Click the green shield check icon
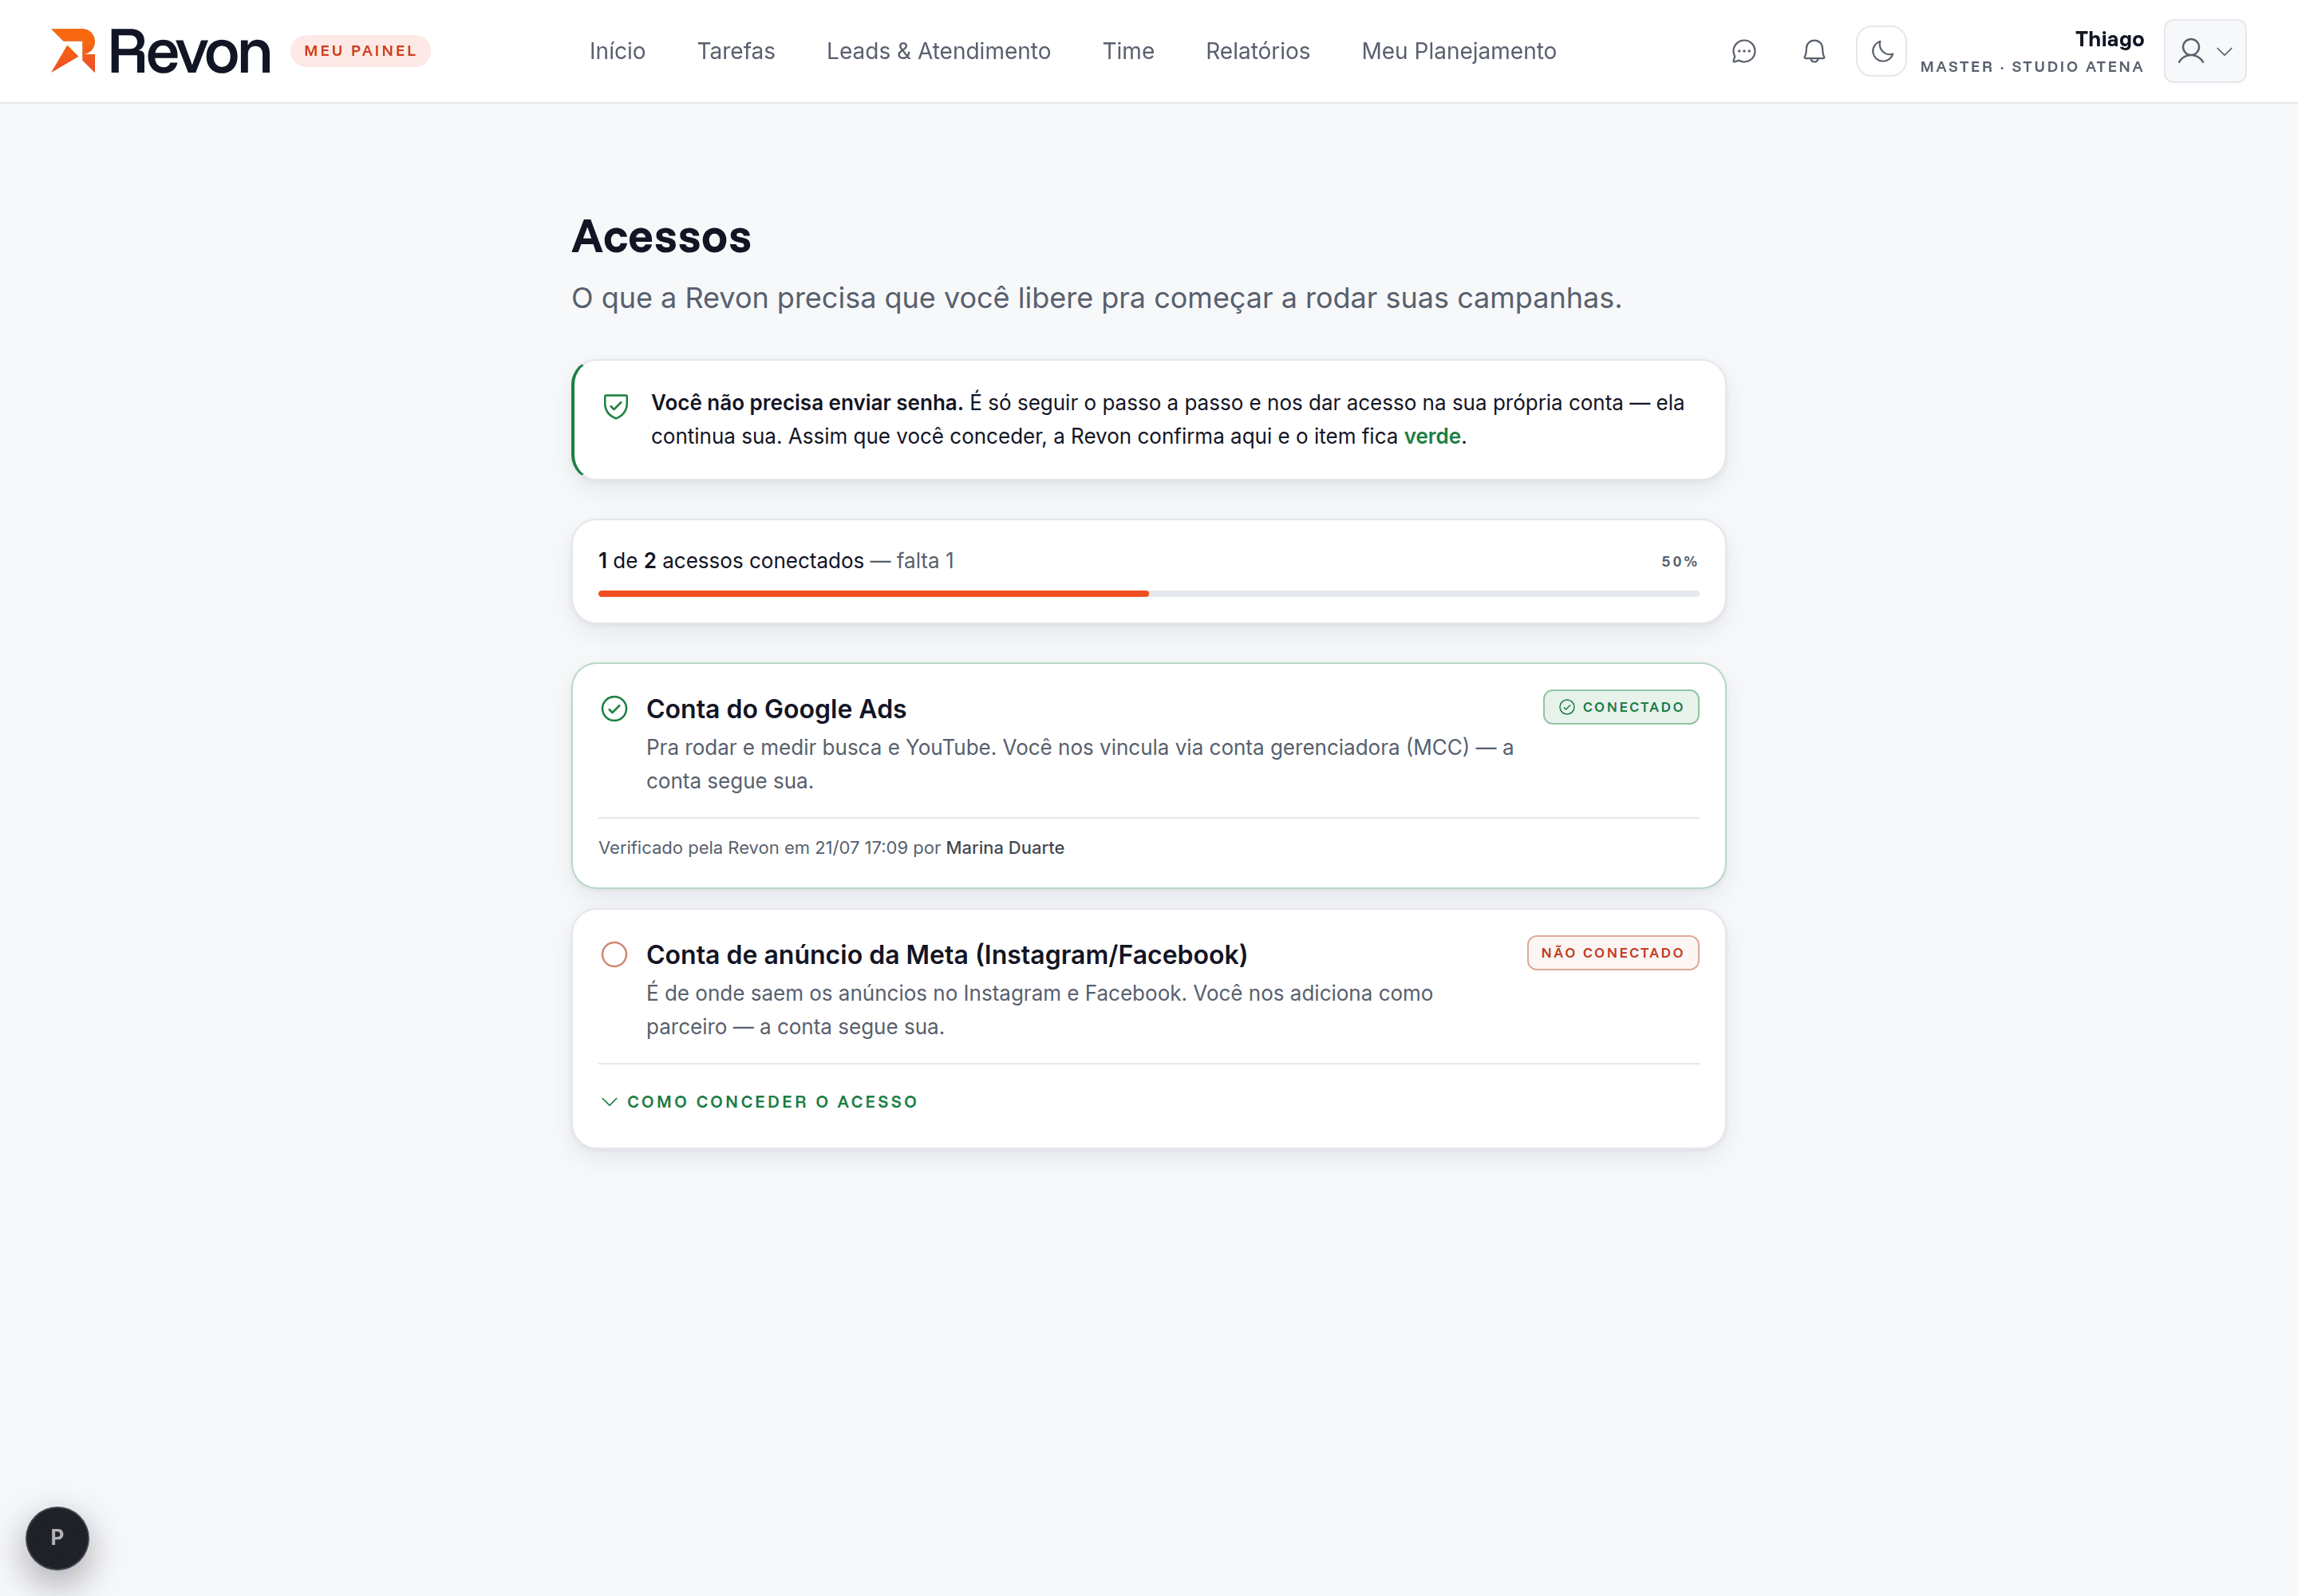Screen dimensions: 2298x1596 pyautogui.click(x=616, y=406)
